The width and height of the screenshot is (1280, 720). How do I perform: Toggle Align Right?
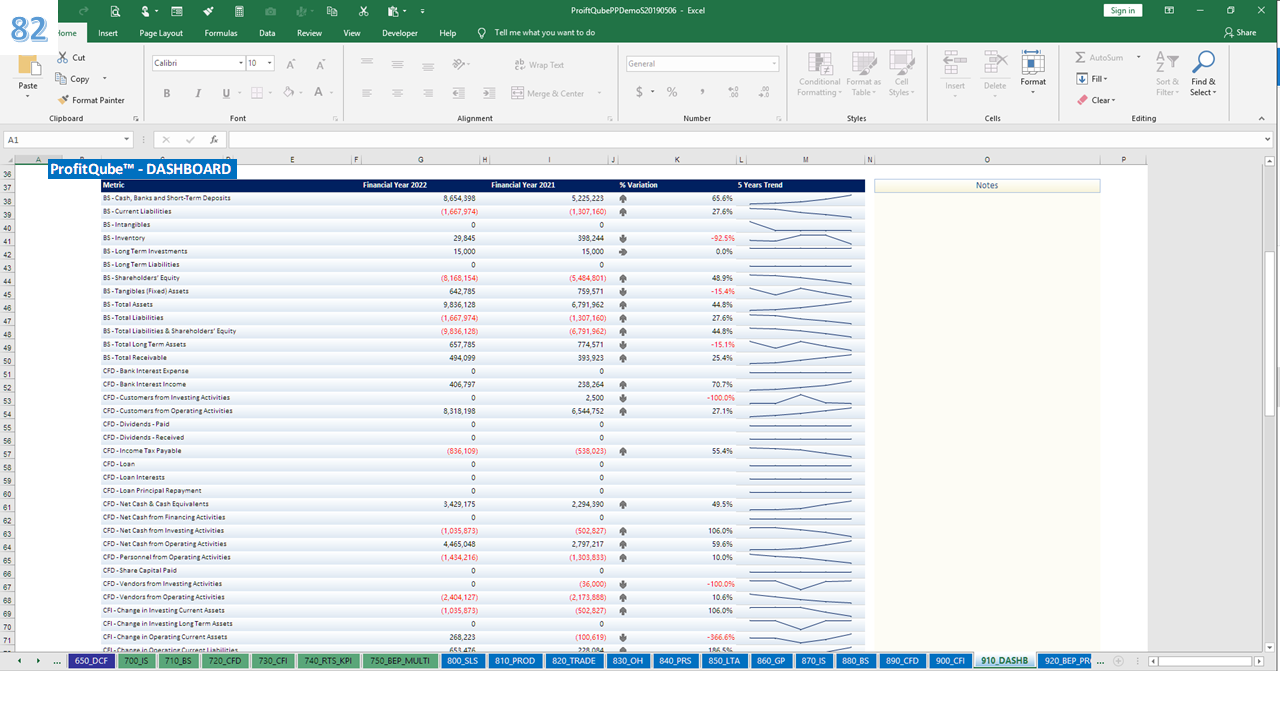click(428, 93)
